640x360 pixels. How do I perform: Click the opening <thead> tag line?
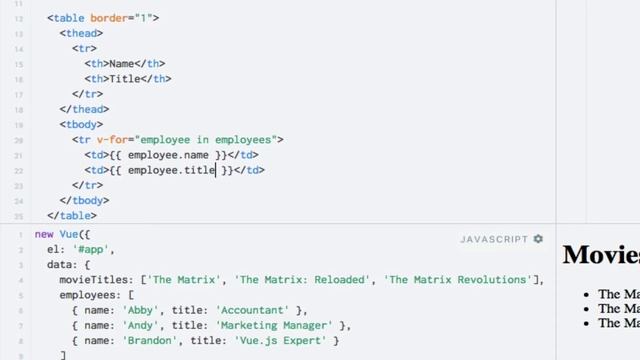coord(81,33)
